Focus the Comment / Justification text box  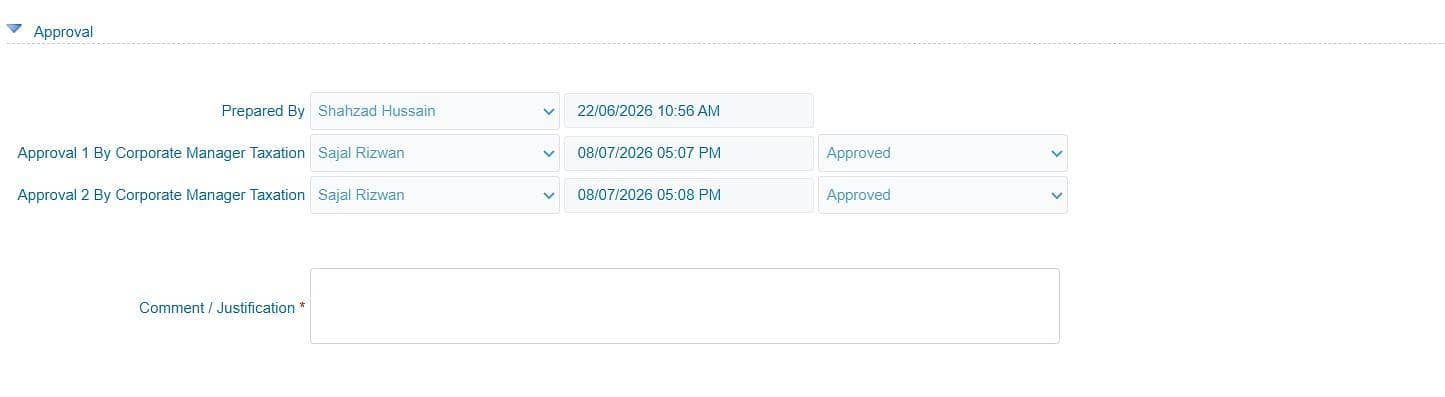[685, 306]
